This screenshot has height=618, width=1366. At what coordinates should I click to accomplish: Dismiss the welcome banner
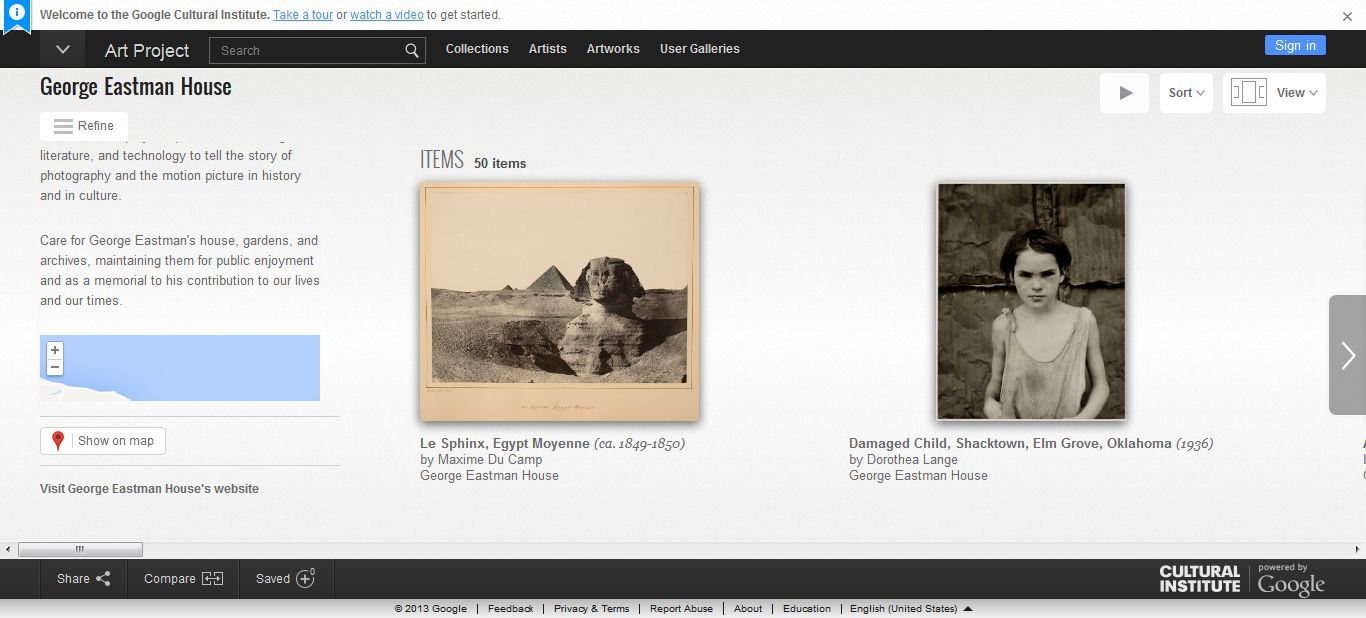tap(1347, 16)
